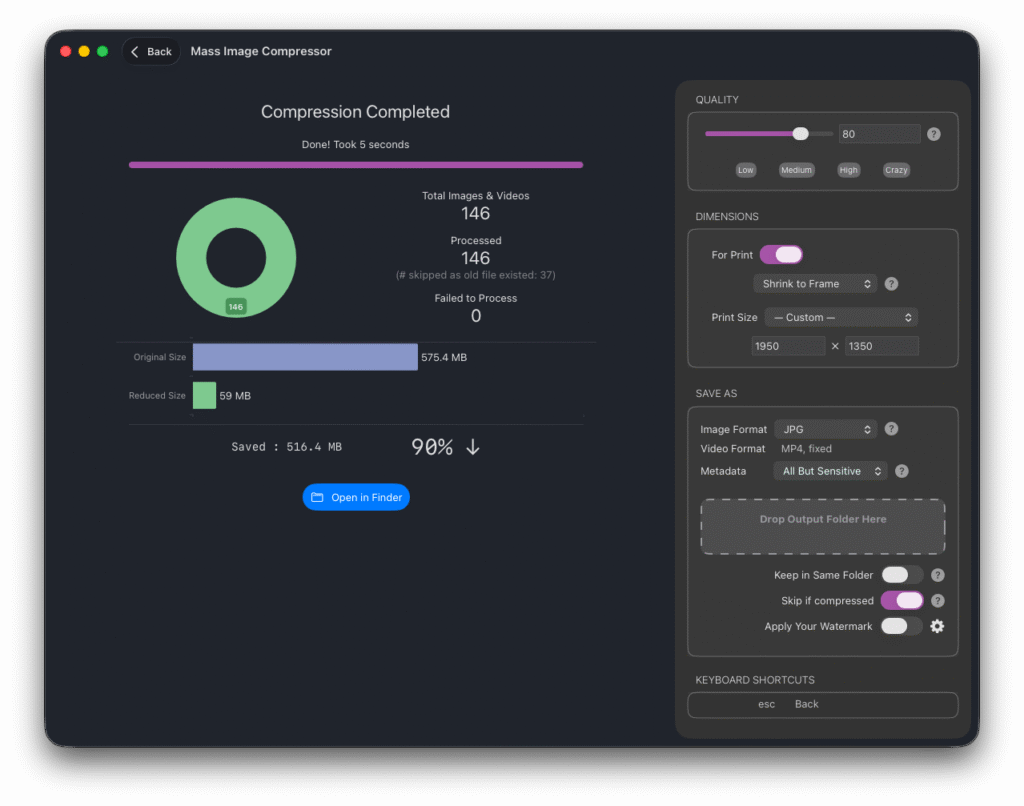Click help icon for Skip if compressed
This screenshot has height=806, width=1024.
click(938, 601)
